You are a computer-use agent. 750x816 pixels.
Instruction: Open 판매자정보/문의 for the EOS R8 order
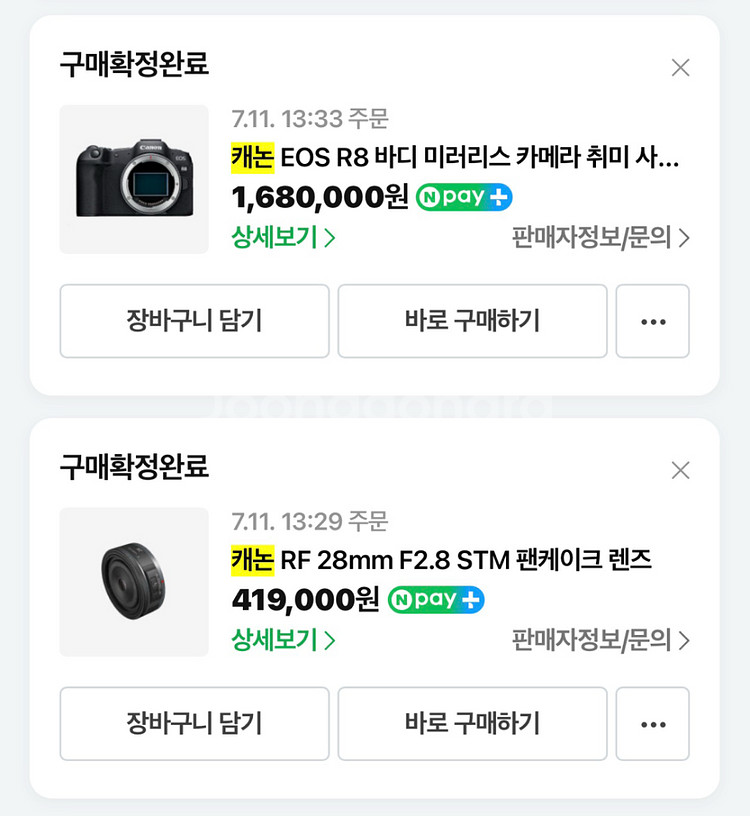(600, 238)
